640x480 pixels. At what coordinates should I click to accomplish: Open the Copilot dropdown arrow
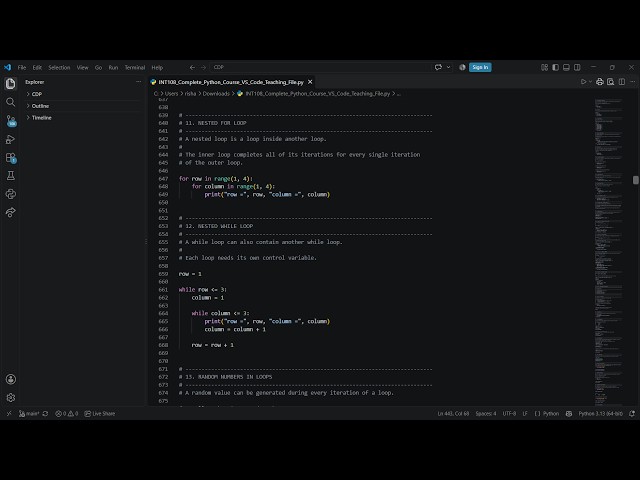pos(448,67)
